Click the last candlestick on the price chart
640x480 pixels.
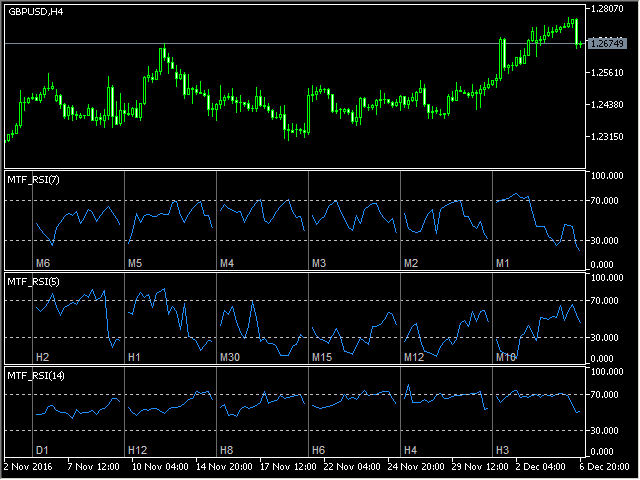coord(577,32)
